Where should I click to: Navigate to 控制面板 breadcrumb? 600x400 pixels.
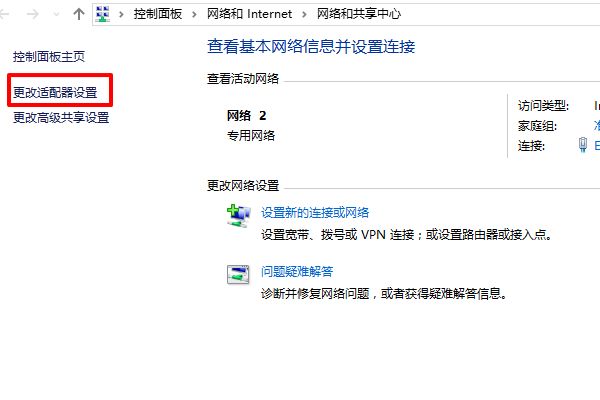(158, 14)
